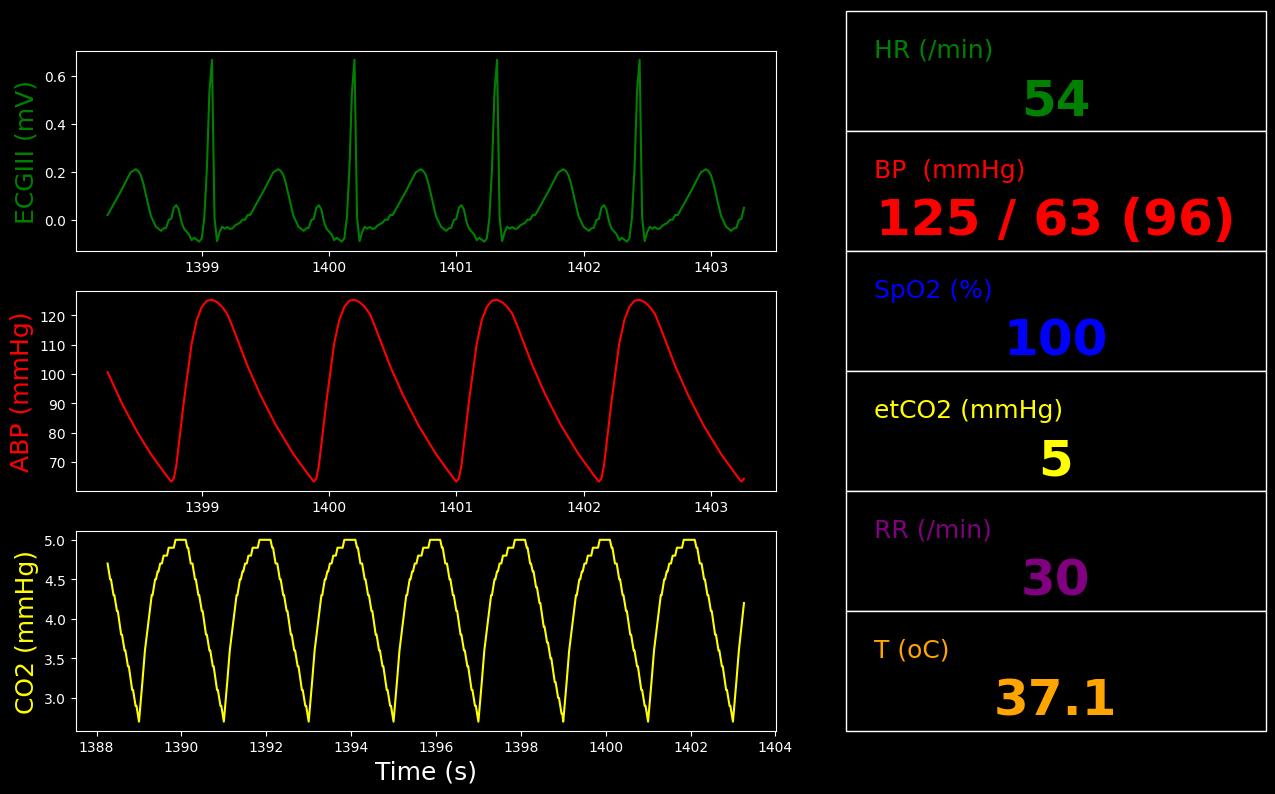Click the 1402 tick on ABP plot
1275x794 pixels.
584,507
